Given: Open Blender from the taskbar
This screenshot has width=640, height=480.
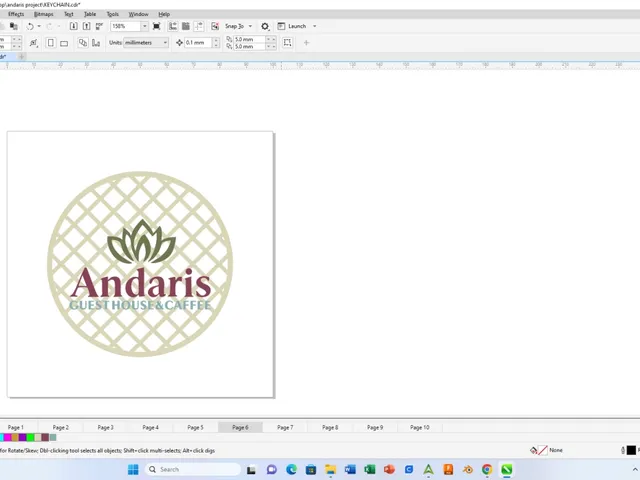Looking at the screenshot, I should pos(467,469).
